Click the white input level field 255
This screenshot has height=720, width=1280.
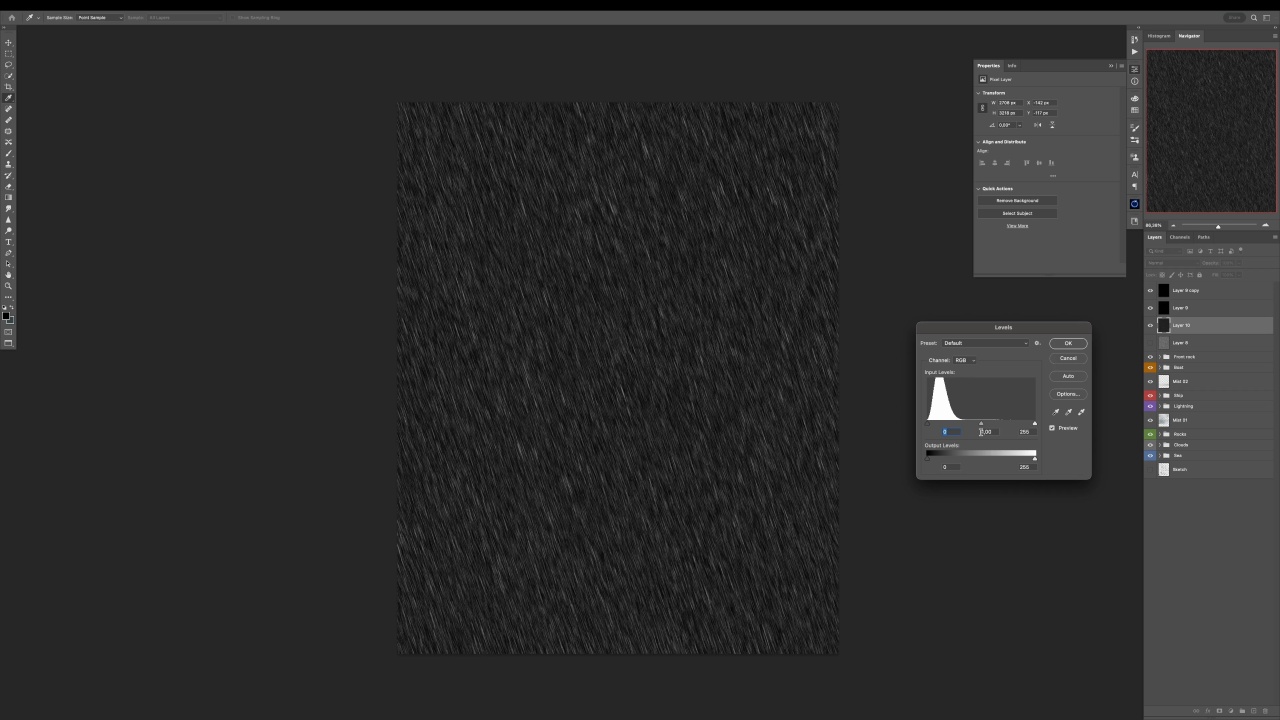1024,432
